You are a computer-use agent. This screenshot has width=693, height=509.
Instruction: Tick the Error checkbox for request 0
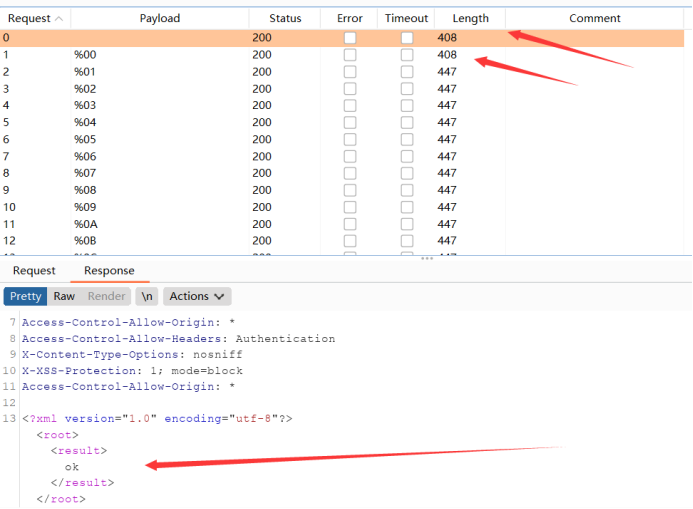click(349, 37)
